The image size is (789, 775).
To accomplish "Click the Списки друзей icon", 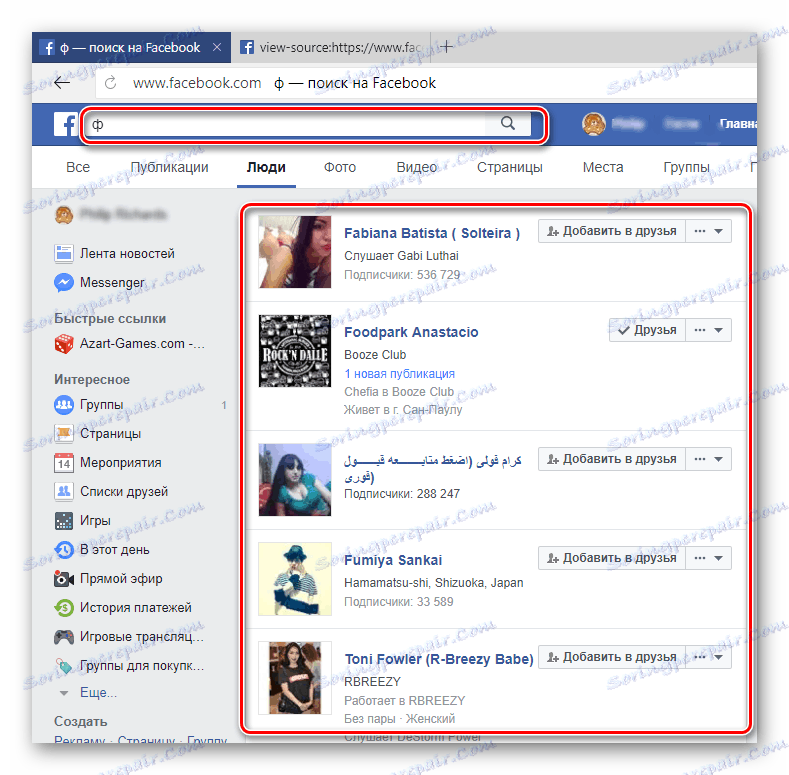I will pyautogui.click(x=64, y=492).
